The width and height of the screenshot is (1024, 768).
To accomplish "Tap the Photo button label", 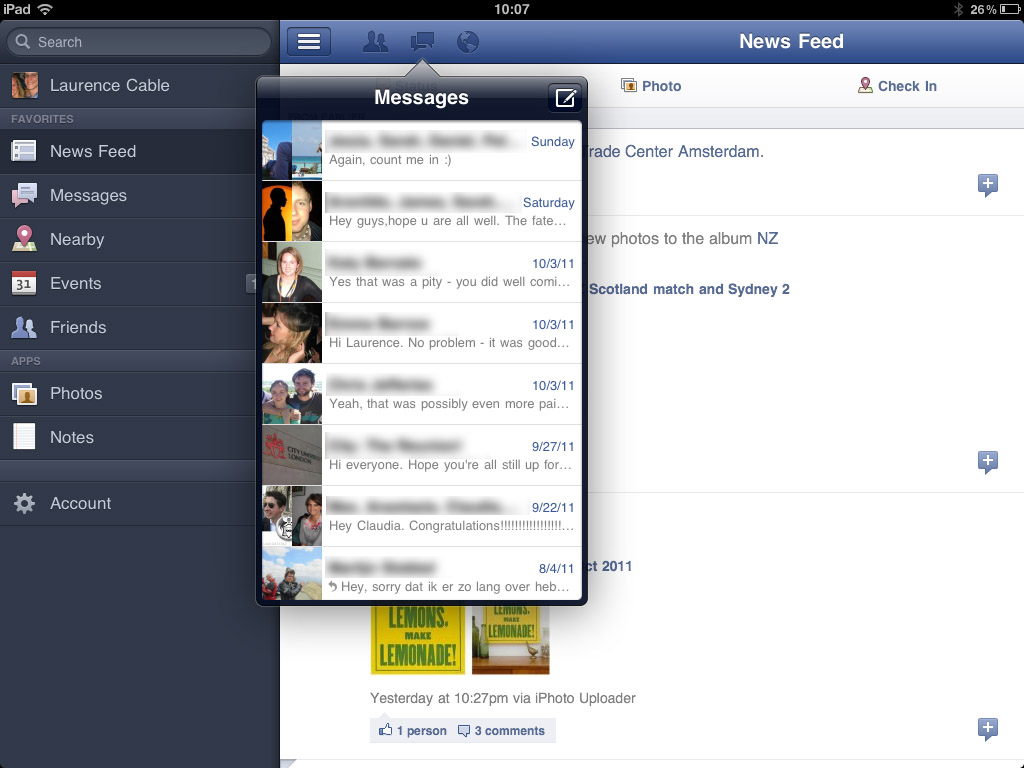I will click(x=661, y=86).
